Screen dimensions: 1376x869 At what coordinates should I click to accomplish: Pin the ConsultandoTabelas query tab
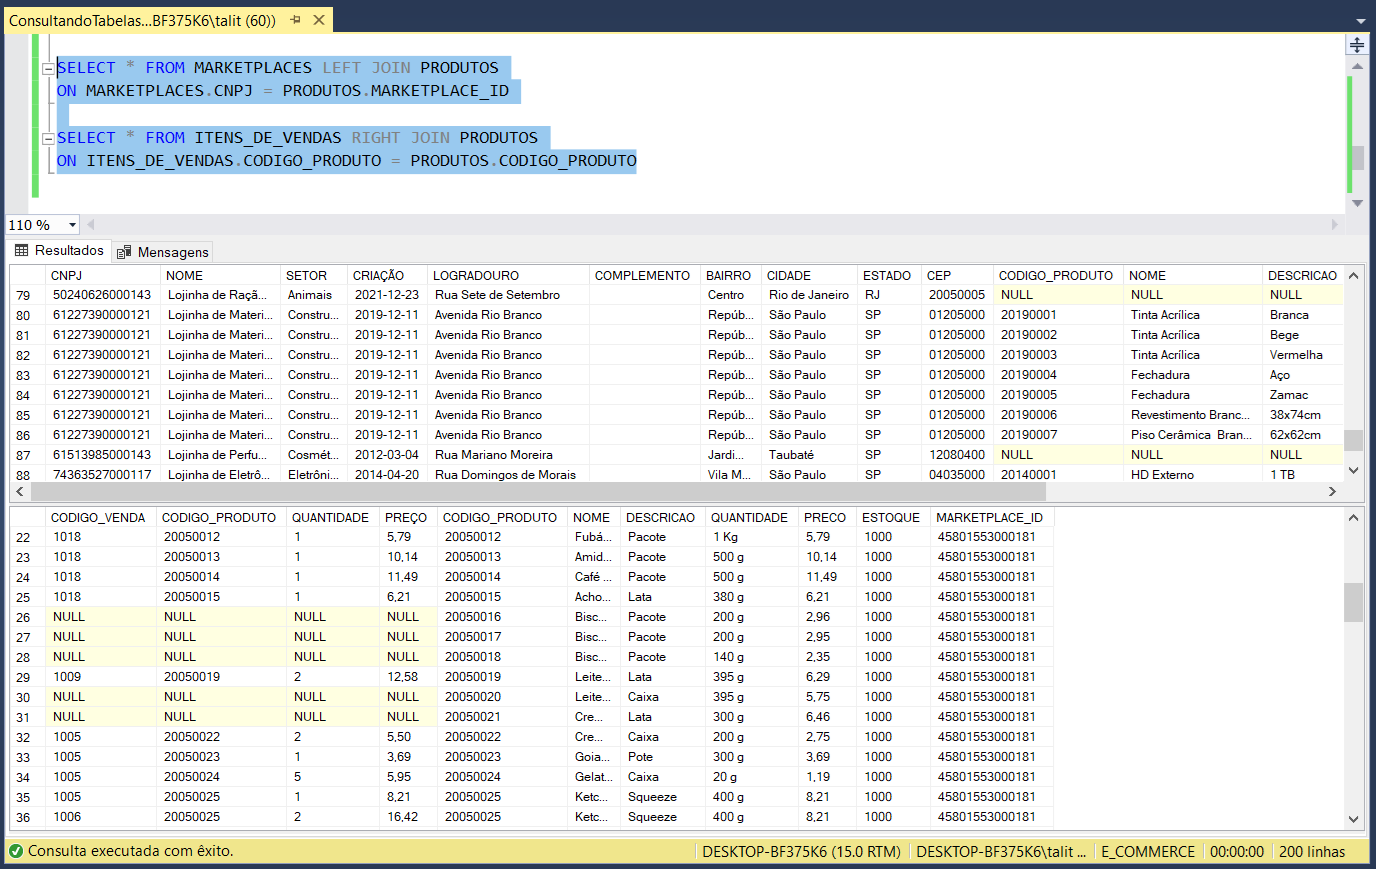296,20
